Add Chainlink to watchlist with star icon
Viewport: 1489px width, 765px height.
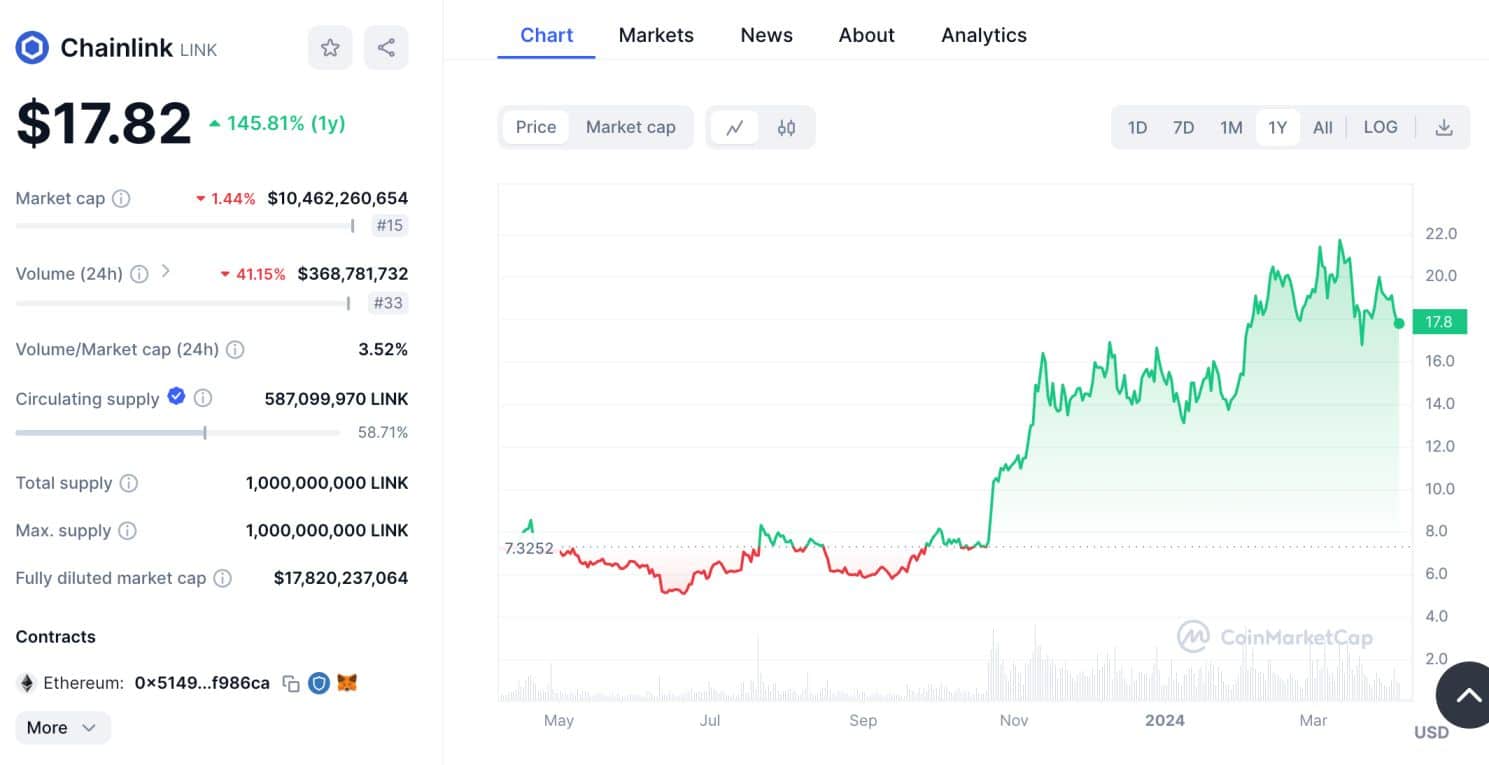[x=330, y=47]
